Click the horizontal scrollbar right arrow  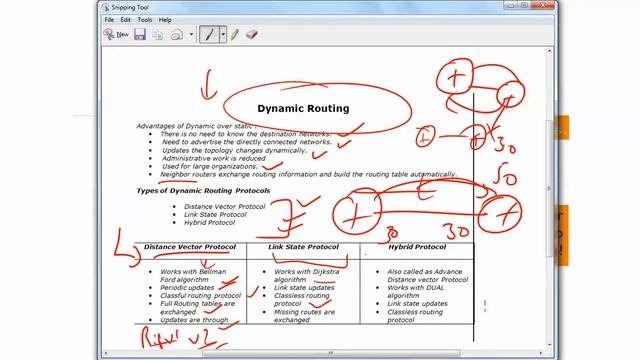tap(541, 353)
